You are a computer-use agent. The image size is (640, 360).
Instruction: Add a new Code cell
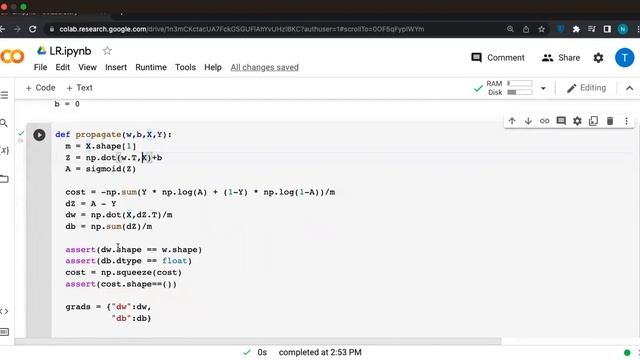pyautogui.click(x=40, y=88)
